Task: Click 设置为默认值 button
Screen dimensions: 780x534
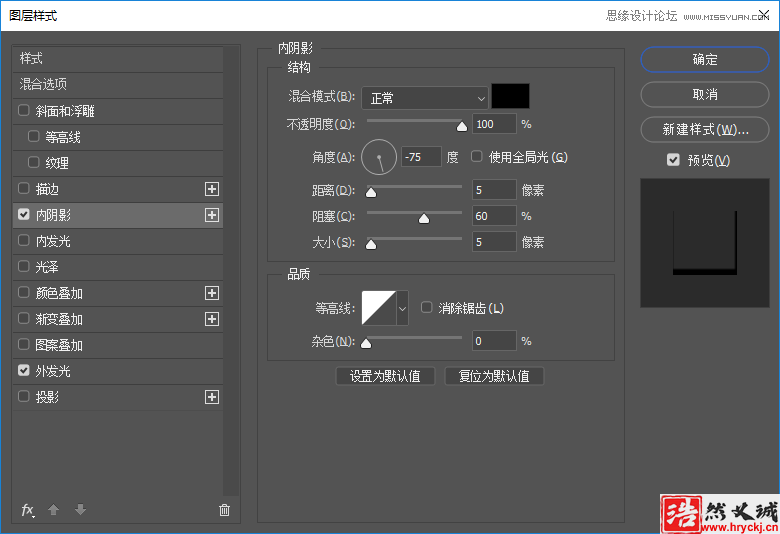Action: 386,376
